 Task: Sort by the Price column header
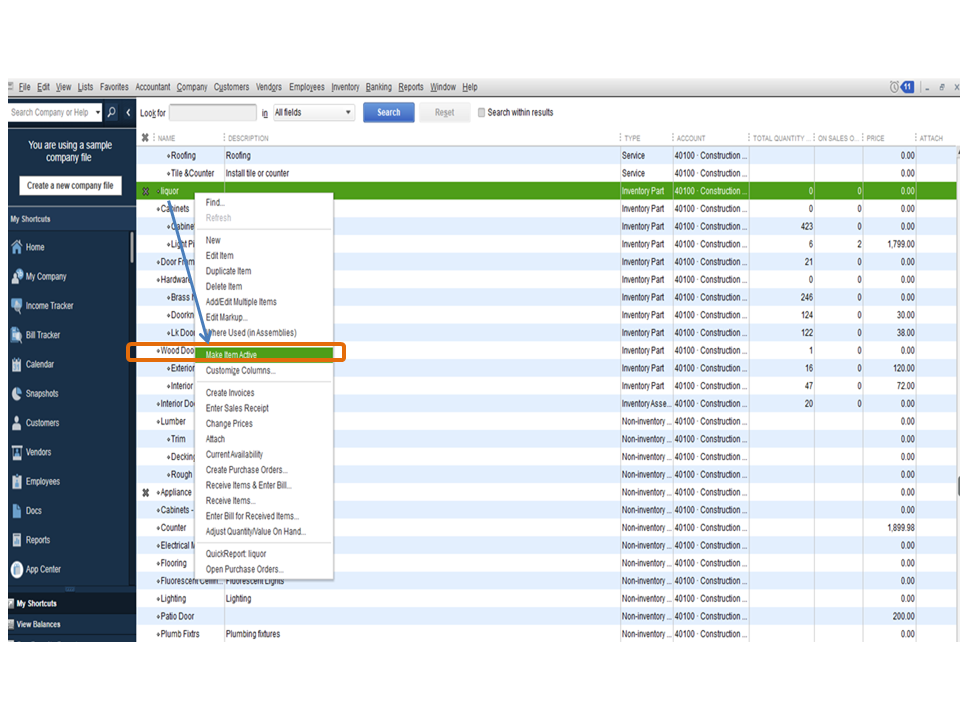click(x=875, y=138)
